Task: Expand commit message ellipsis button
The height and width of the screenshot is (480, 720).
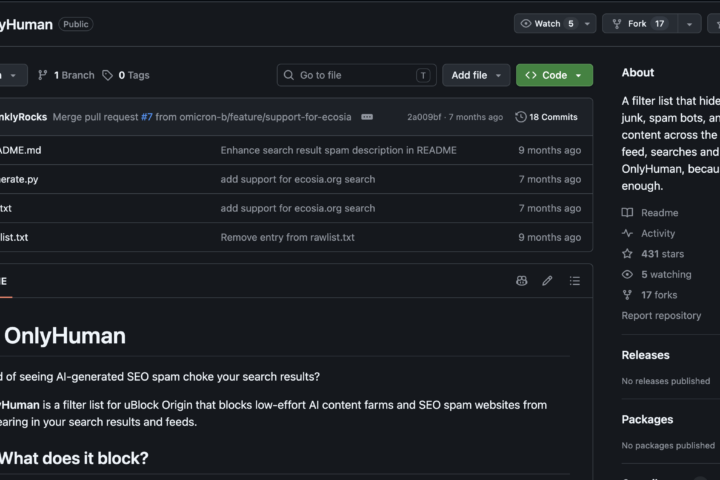Action: coord(367,117)
